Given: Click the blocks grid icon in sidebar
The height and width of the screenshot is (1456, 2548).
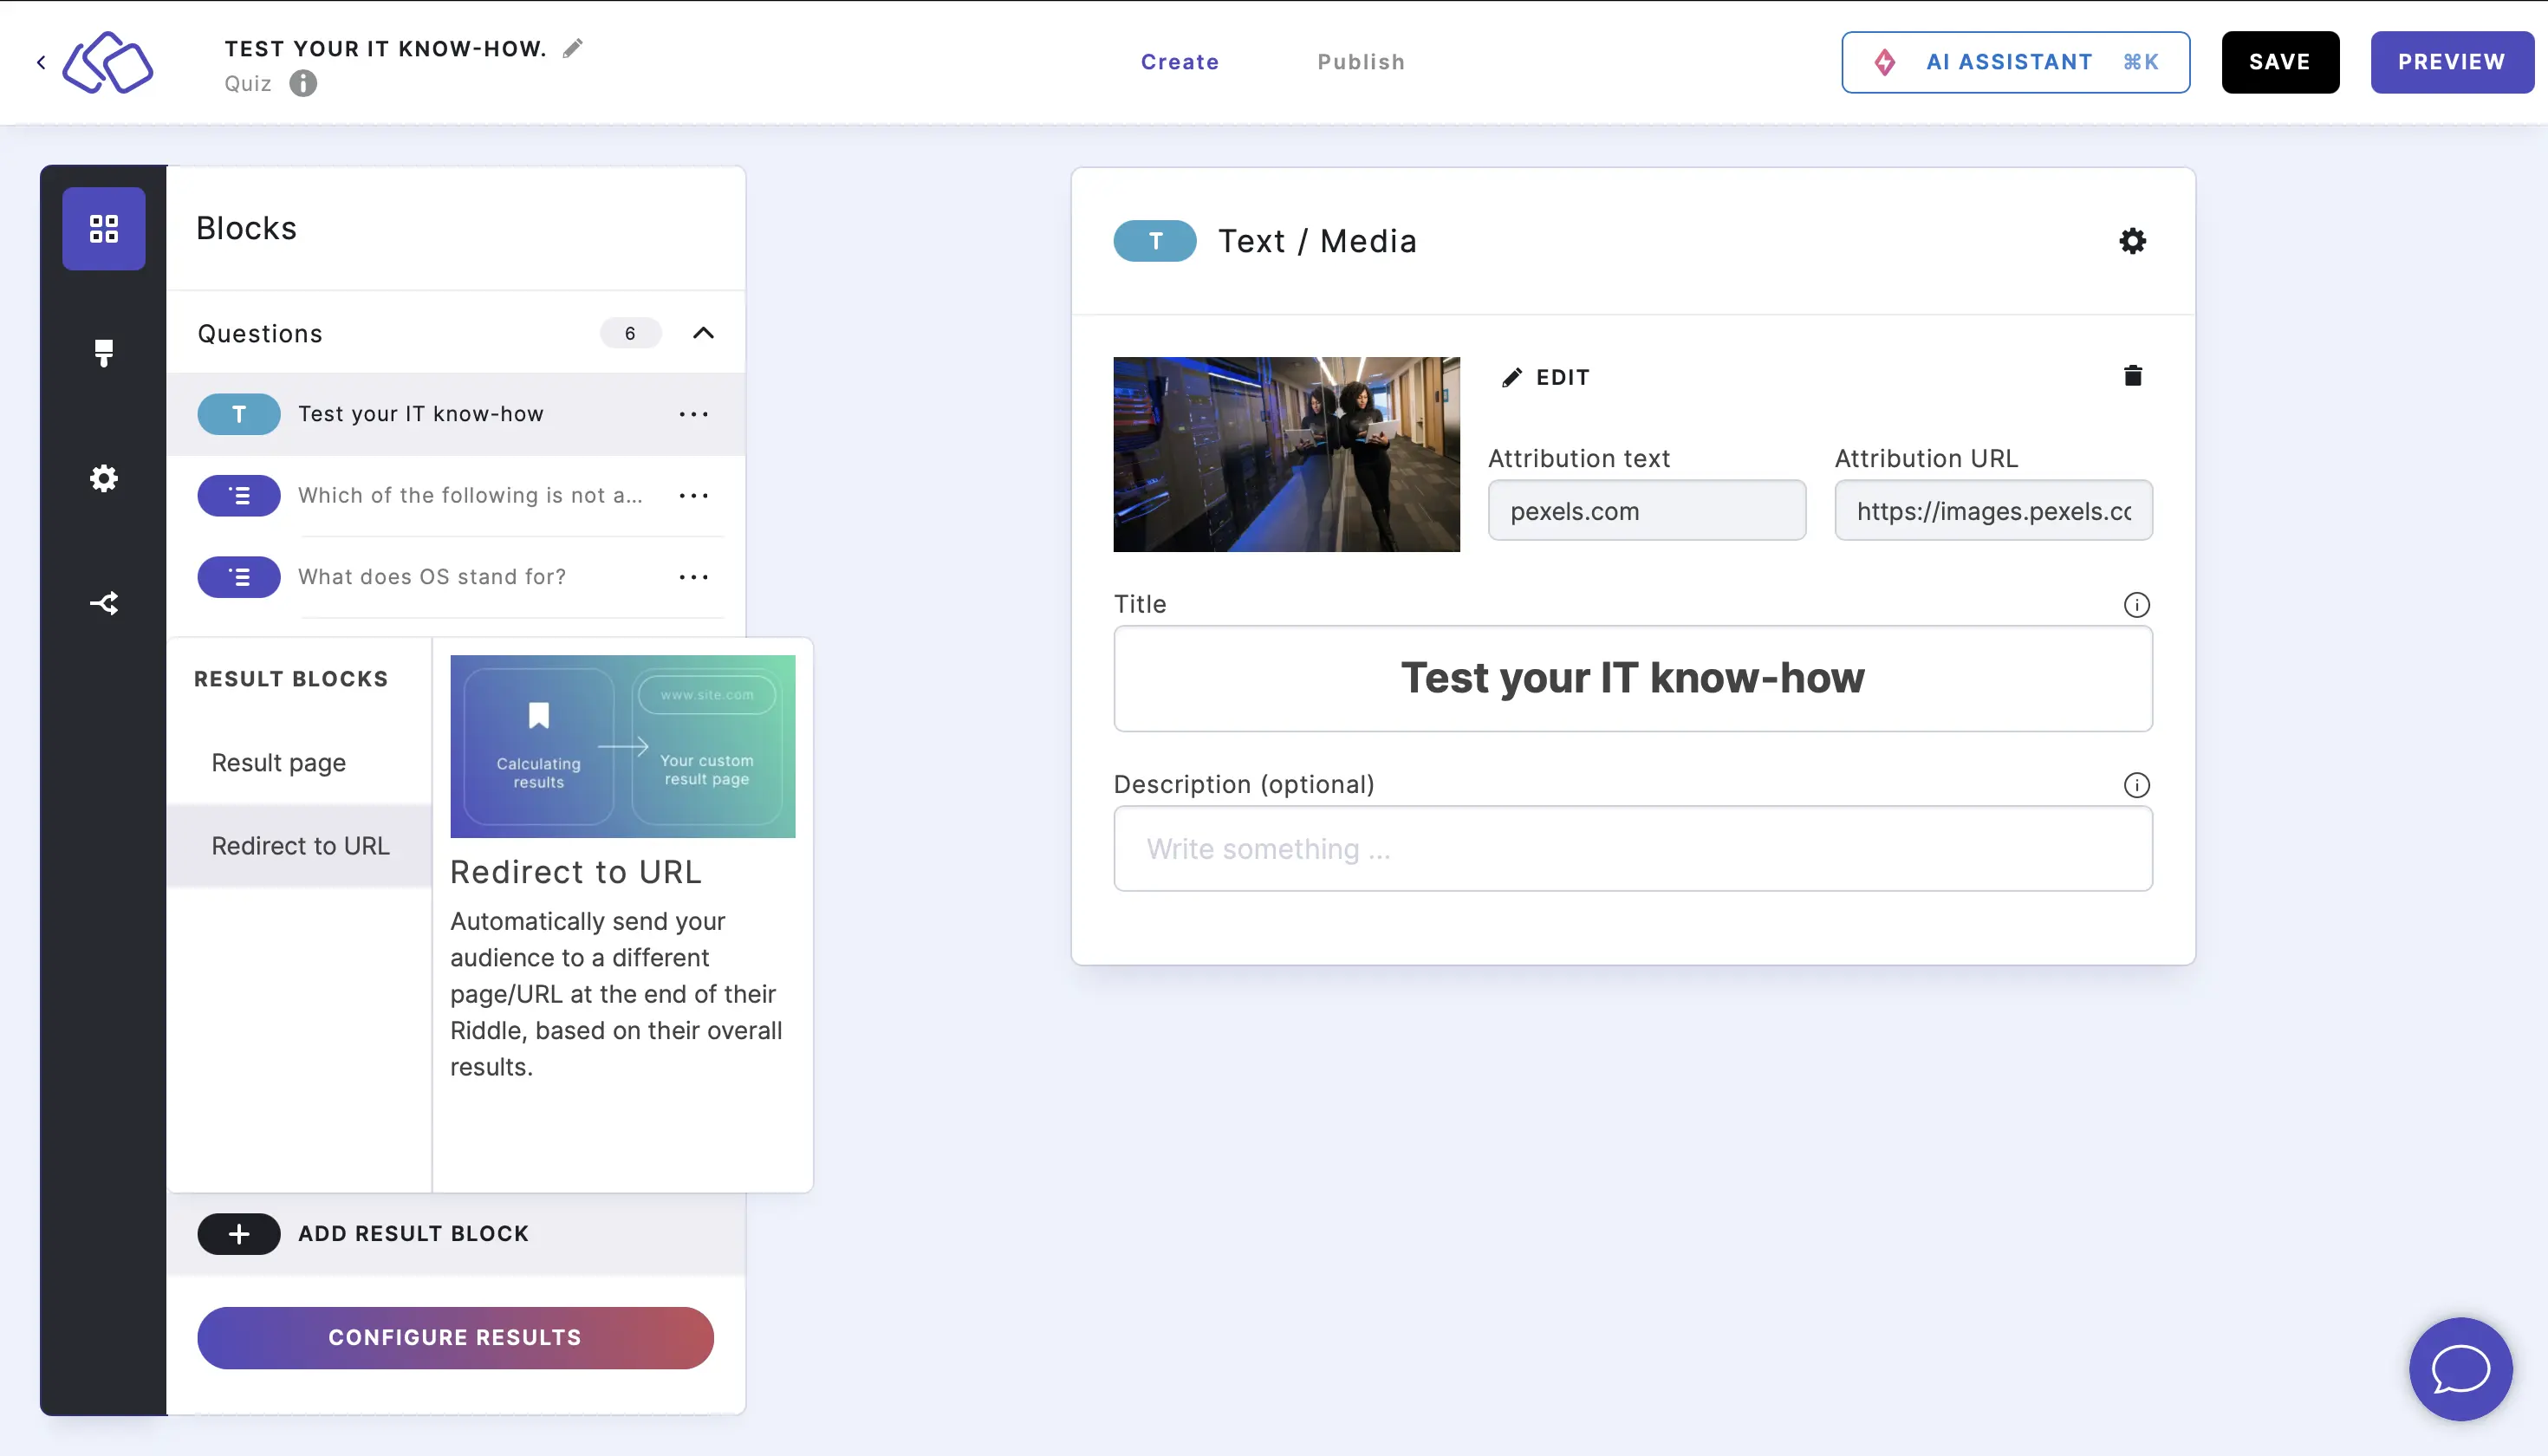Looking at the screenshot, I should tap(103, 225).
